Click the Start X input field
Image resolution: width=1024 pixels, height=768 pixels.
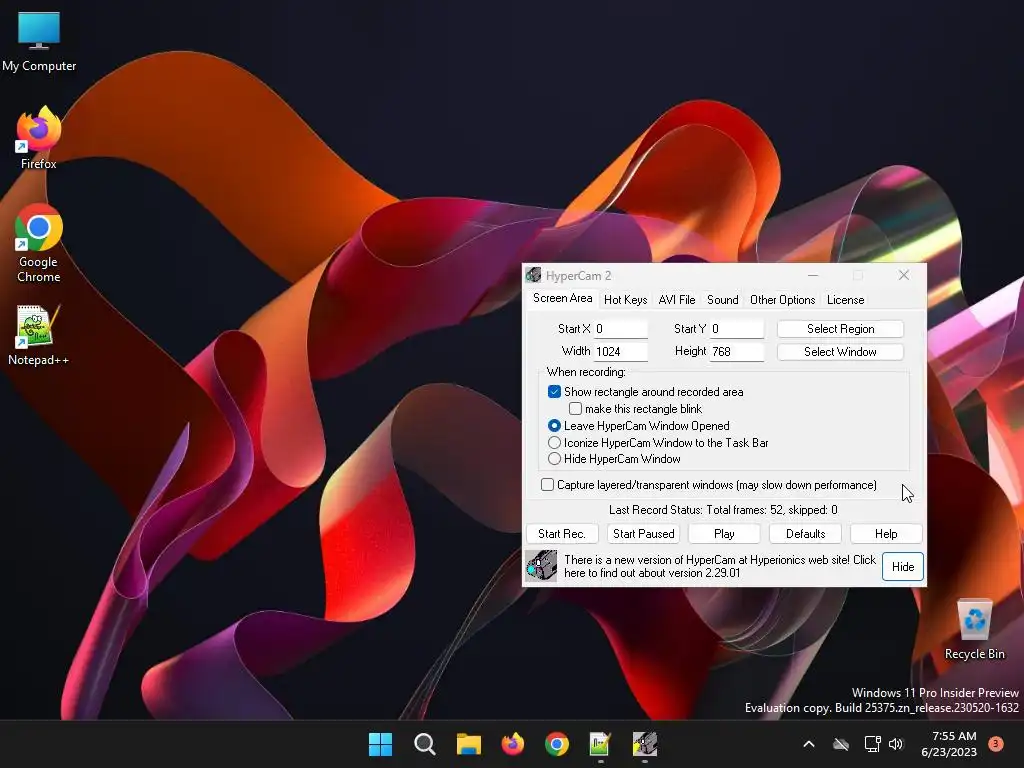tap(620, 328)
